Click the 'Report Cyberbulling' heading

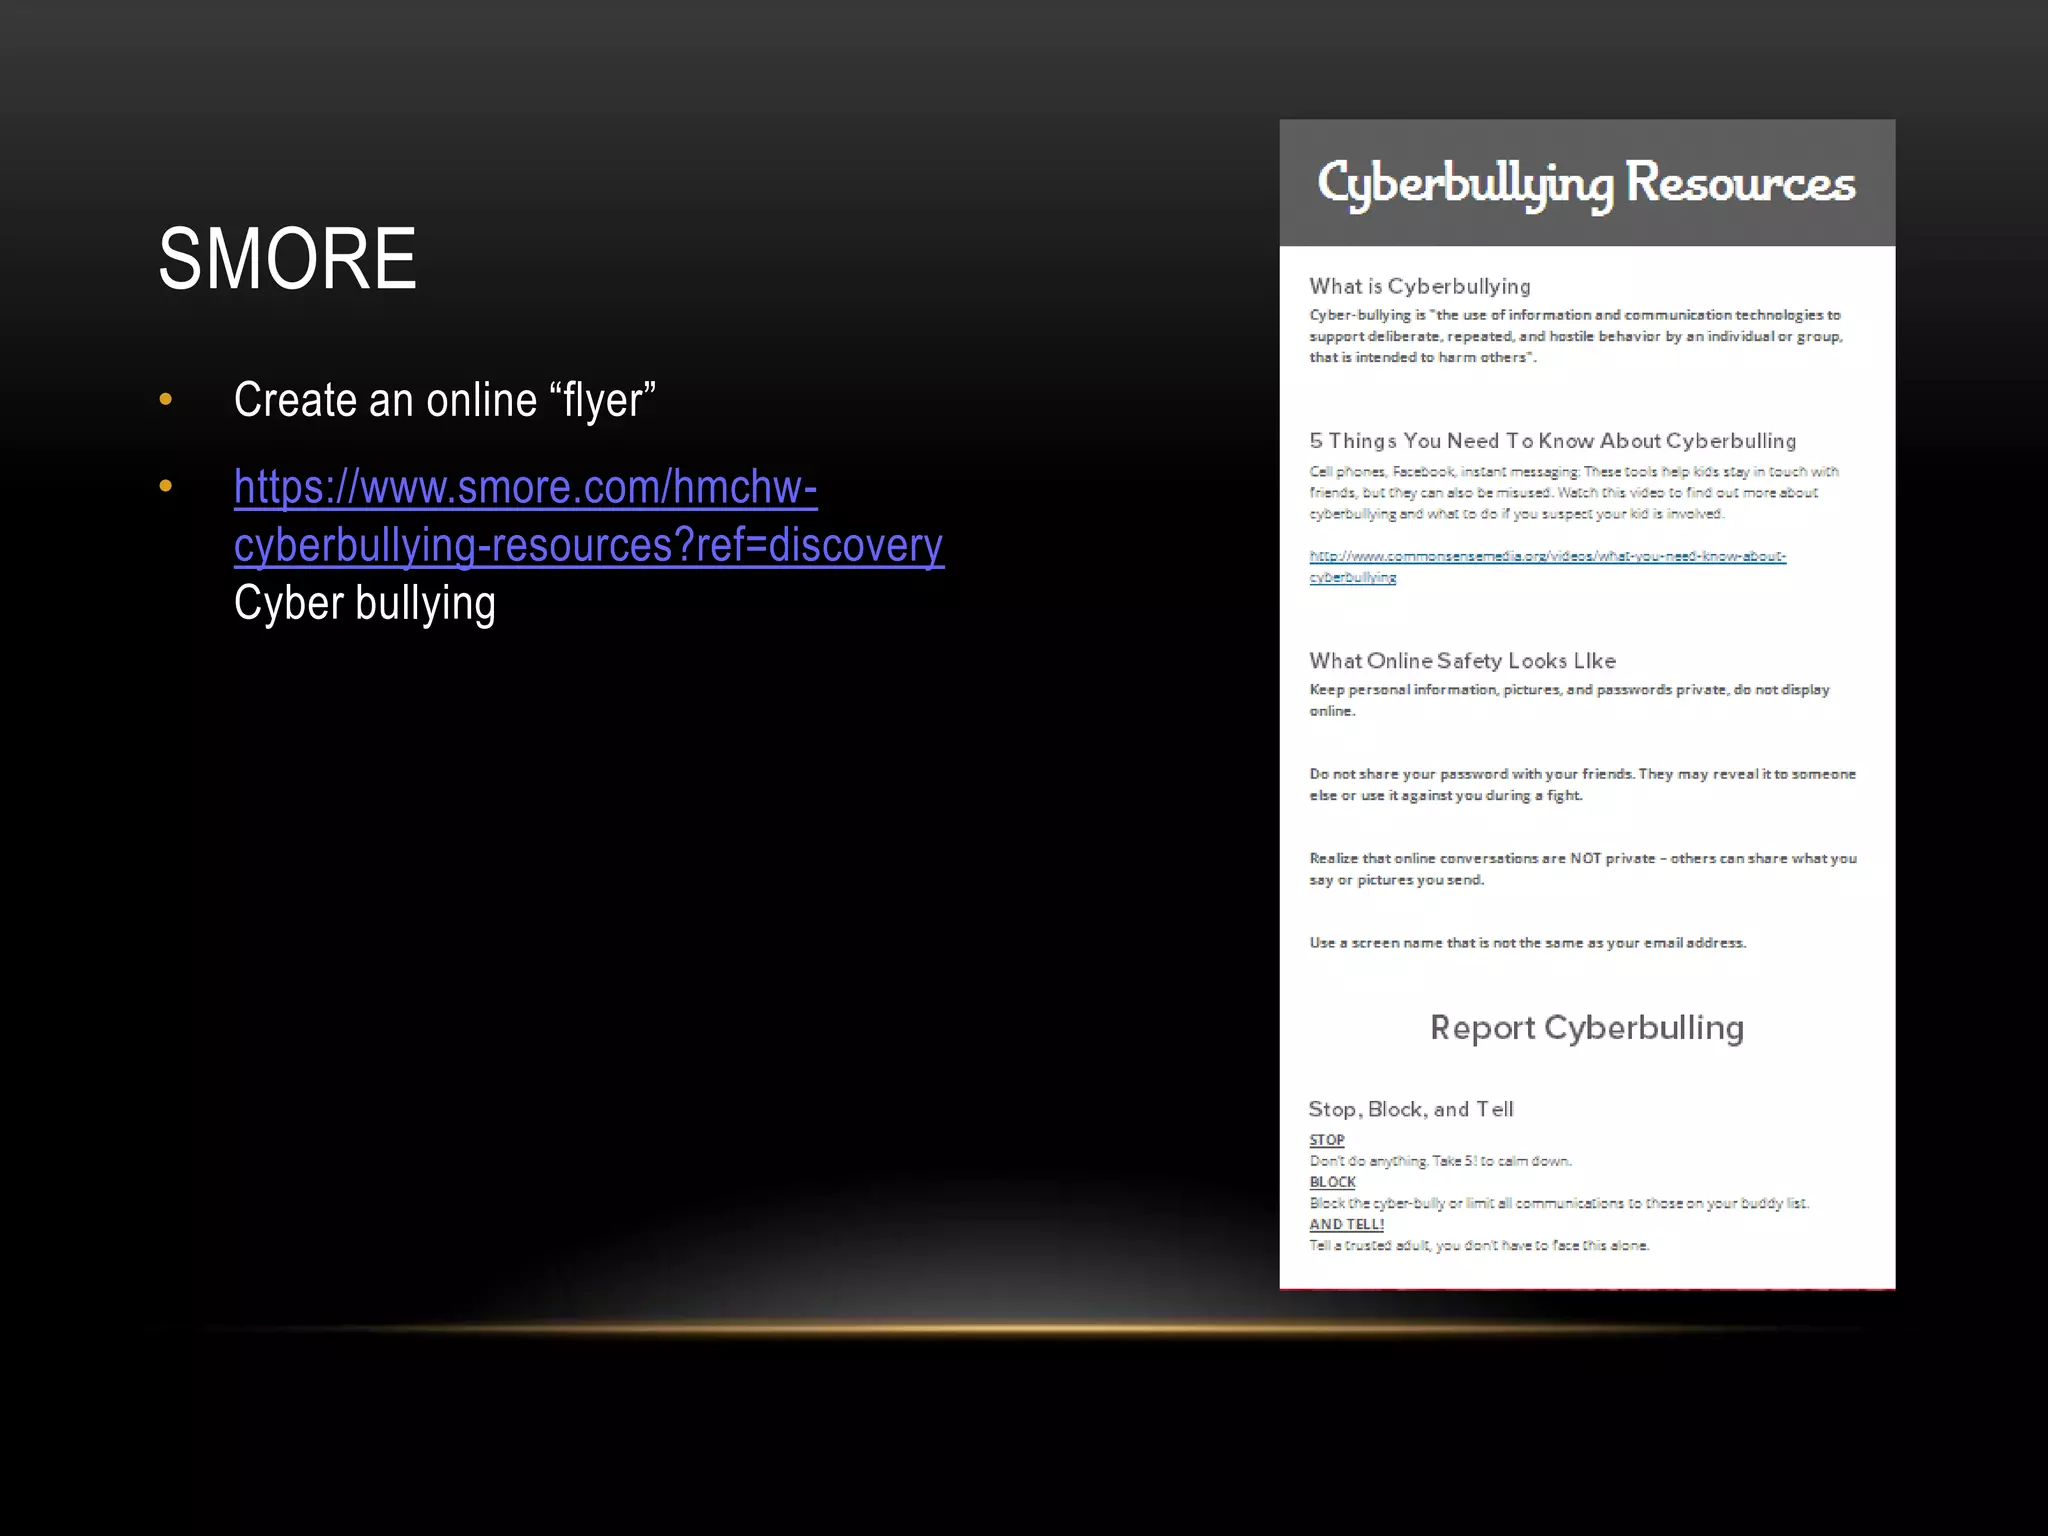1587,1028
